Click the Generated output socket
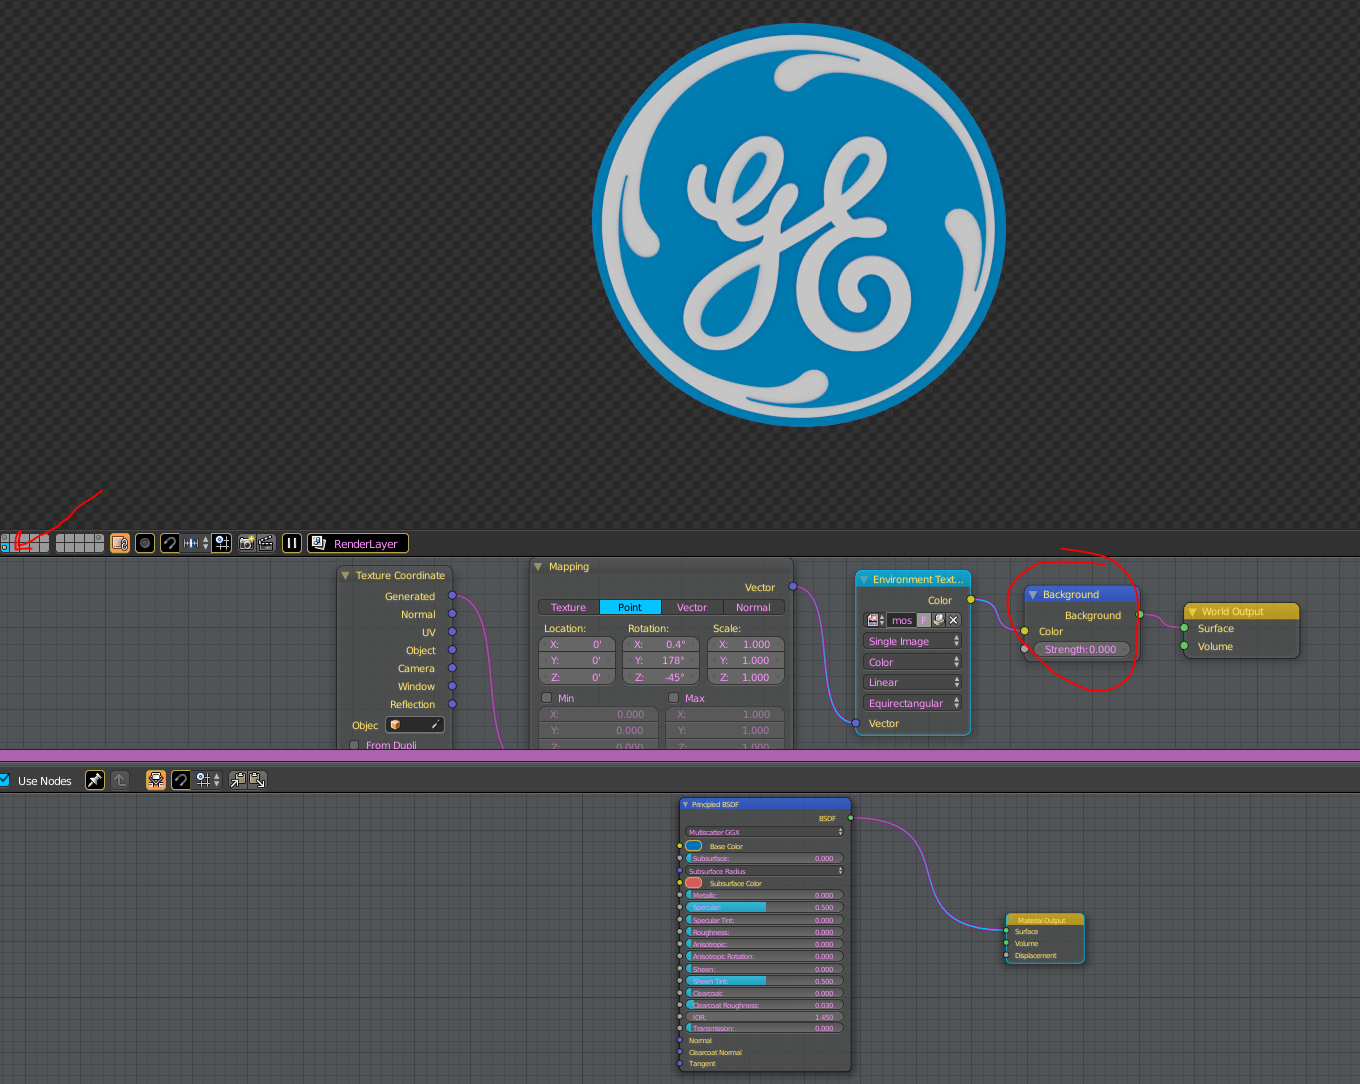 [452, 596]
